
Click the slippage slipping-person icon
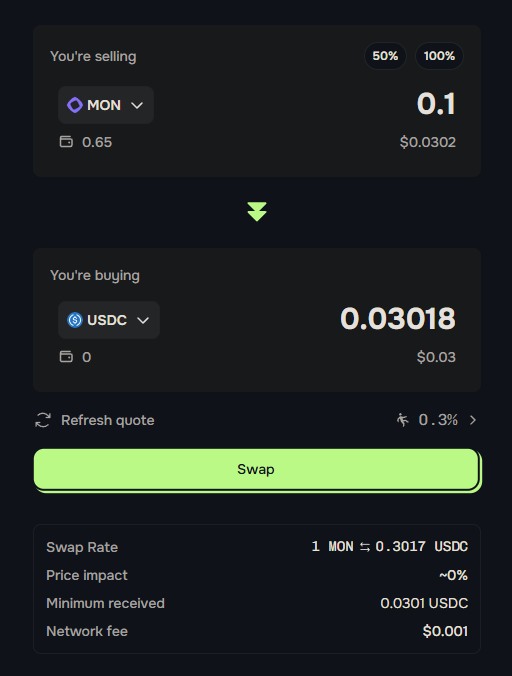tap(403, 419)
